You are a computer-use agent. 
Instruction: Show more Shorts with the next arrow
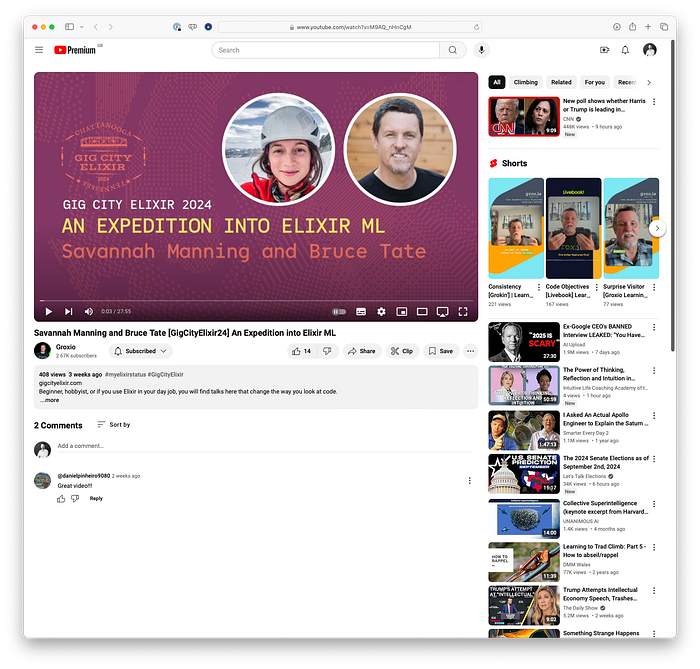click(657, 229)
